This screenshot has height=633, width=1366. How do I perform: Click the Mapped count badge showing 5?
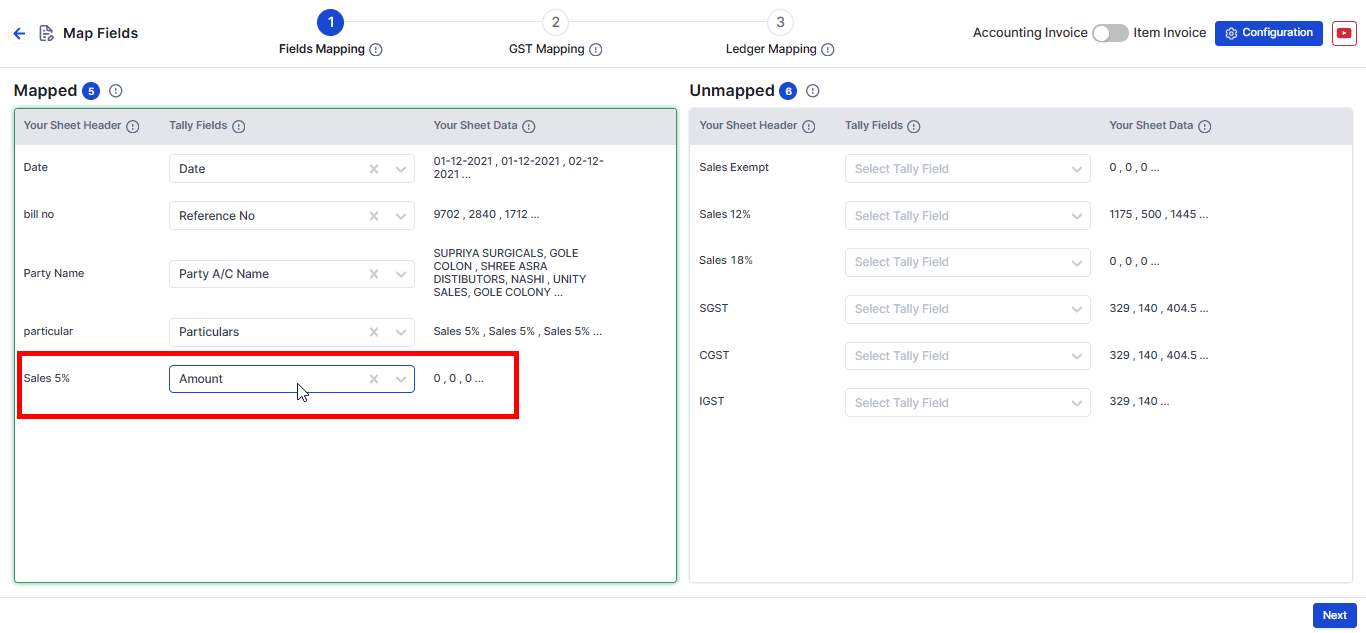(92, 91)
